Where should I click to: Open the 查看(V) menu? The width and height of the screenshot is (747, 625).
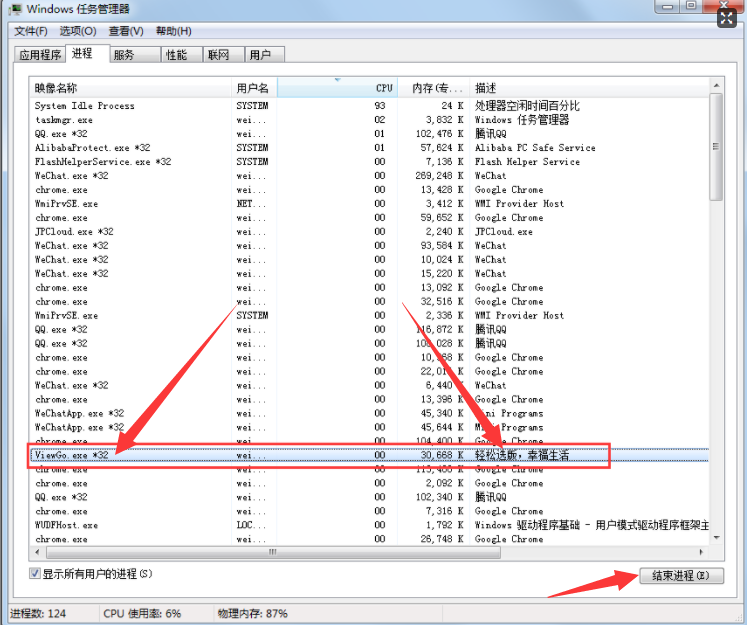[126, 31]
